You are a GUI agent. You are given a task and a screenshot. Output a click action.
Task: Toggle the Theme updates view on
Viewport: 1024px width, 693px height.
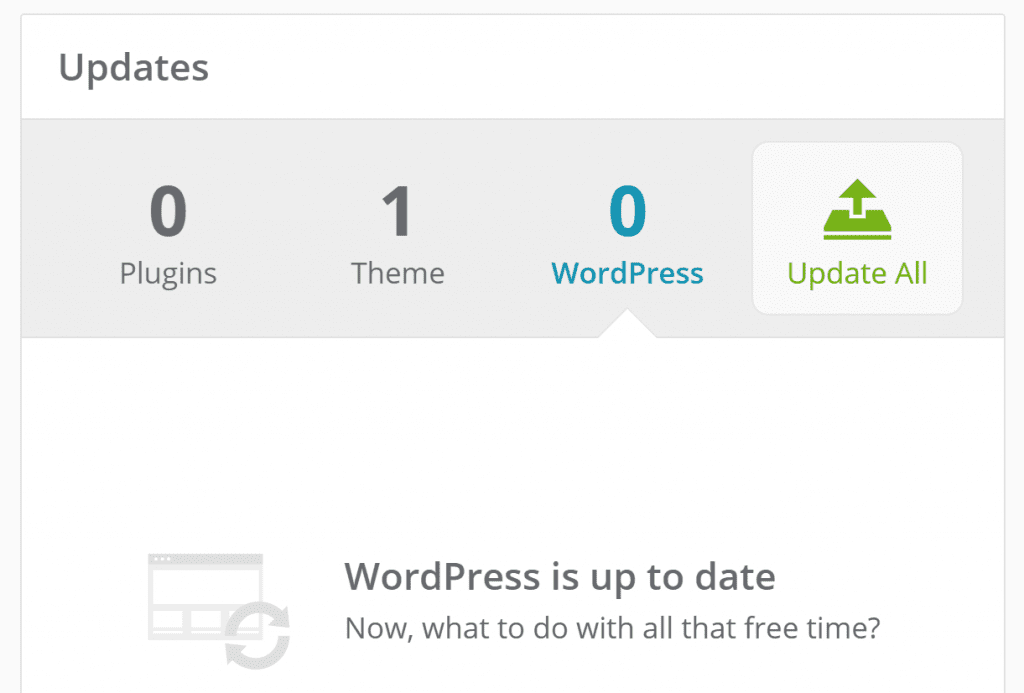[x=397, y=240]
